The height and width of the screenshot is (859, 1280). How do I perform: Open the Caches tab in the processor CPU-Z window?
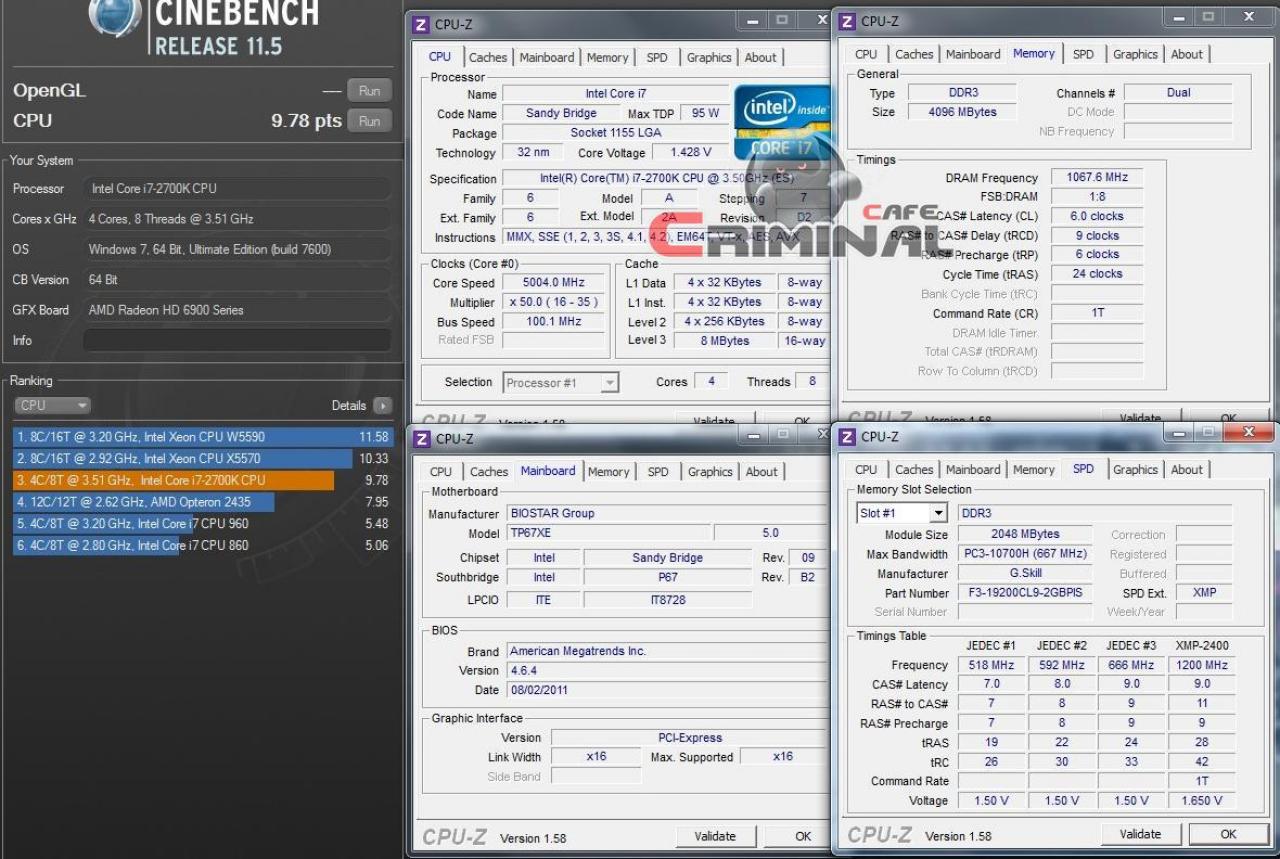tap(488, 58)
